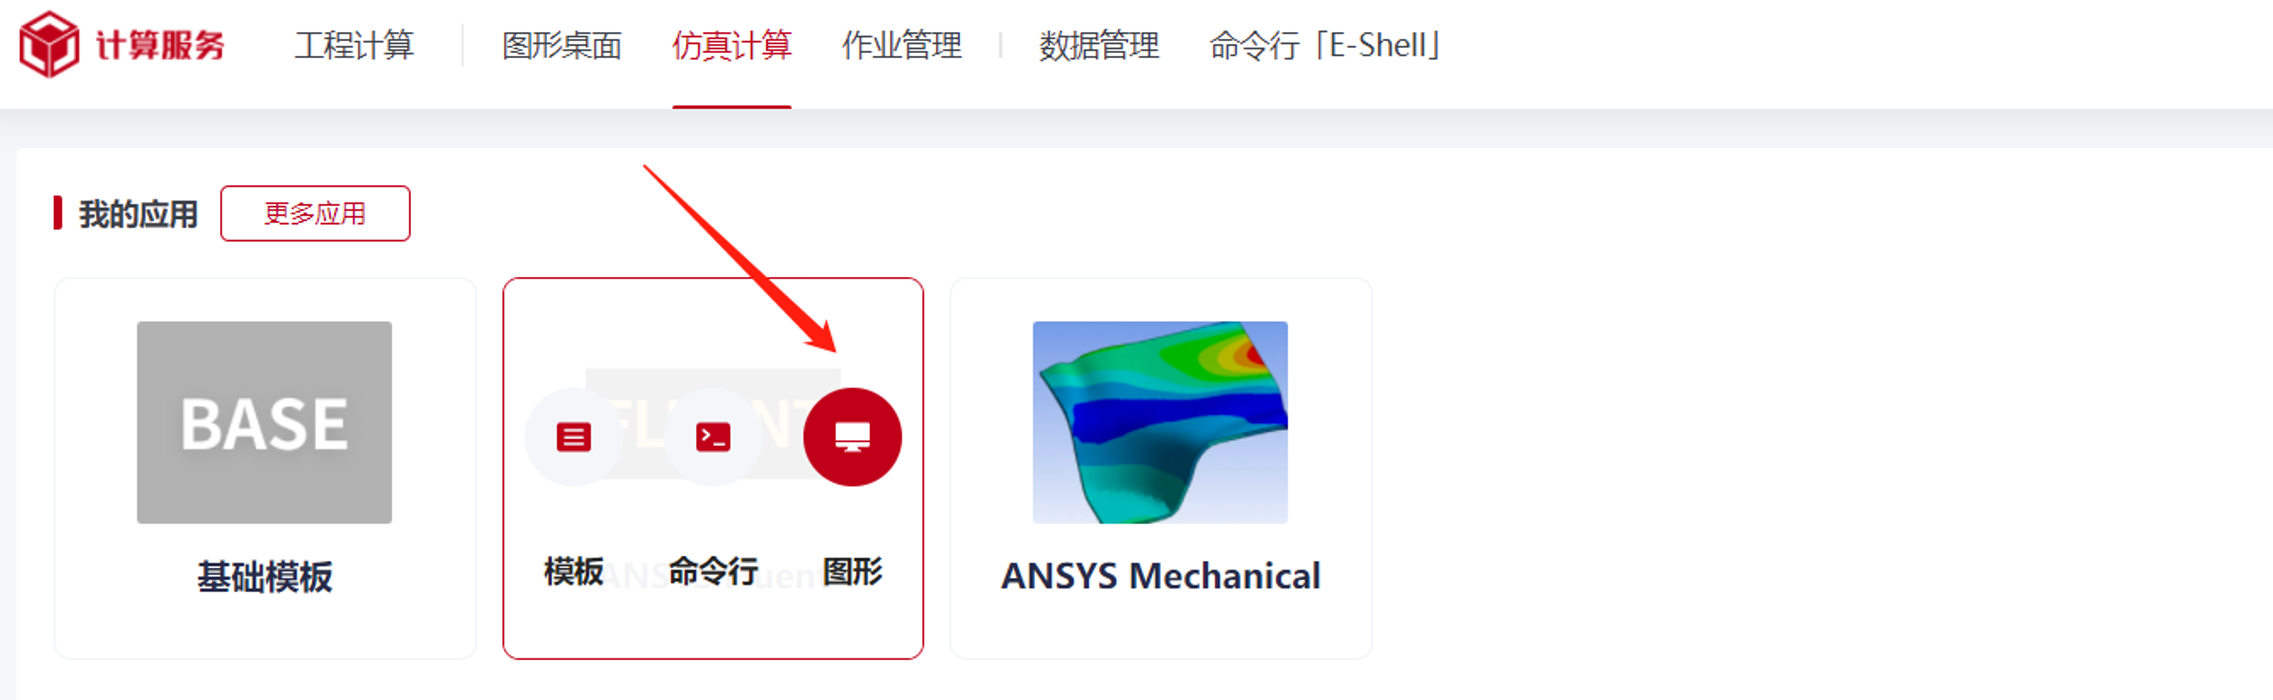Image resolution: width=2273 pixels, height=700 pixels.
Task: Select the gray BASE template thumbnail
Action: tap(264, 422)
